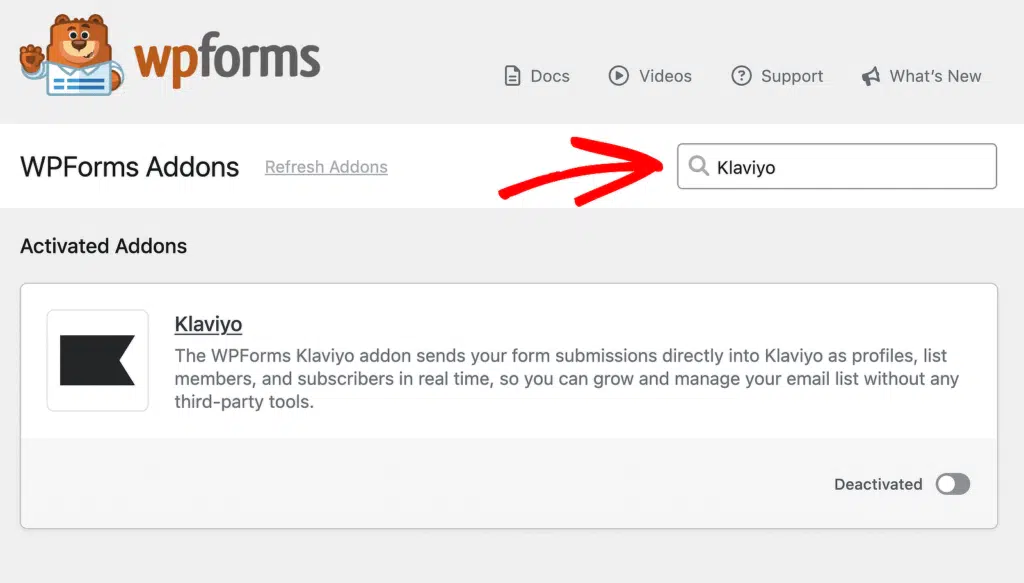Click the Videos play-circle icon

point(618,76)
